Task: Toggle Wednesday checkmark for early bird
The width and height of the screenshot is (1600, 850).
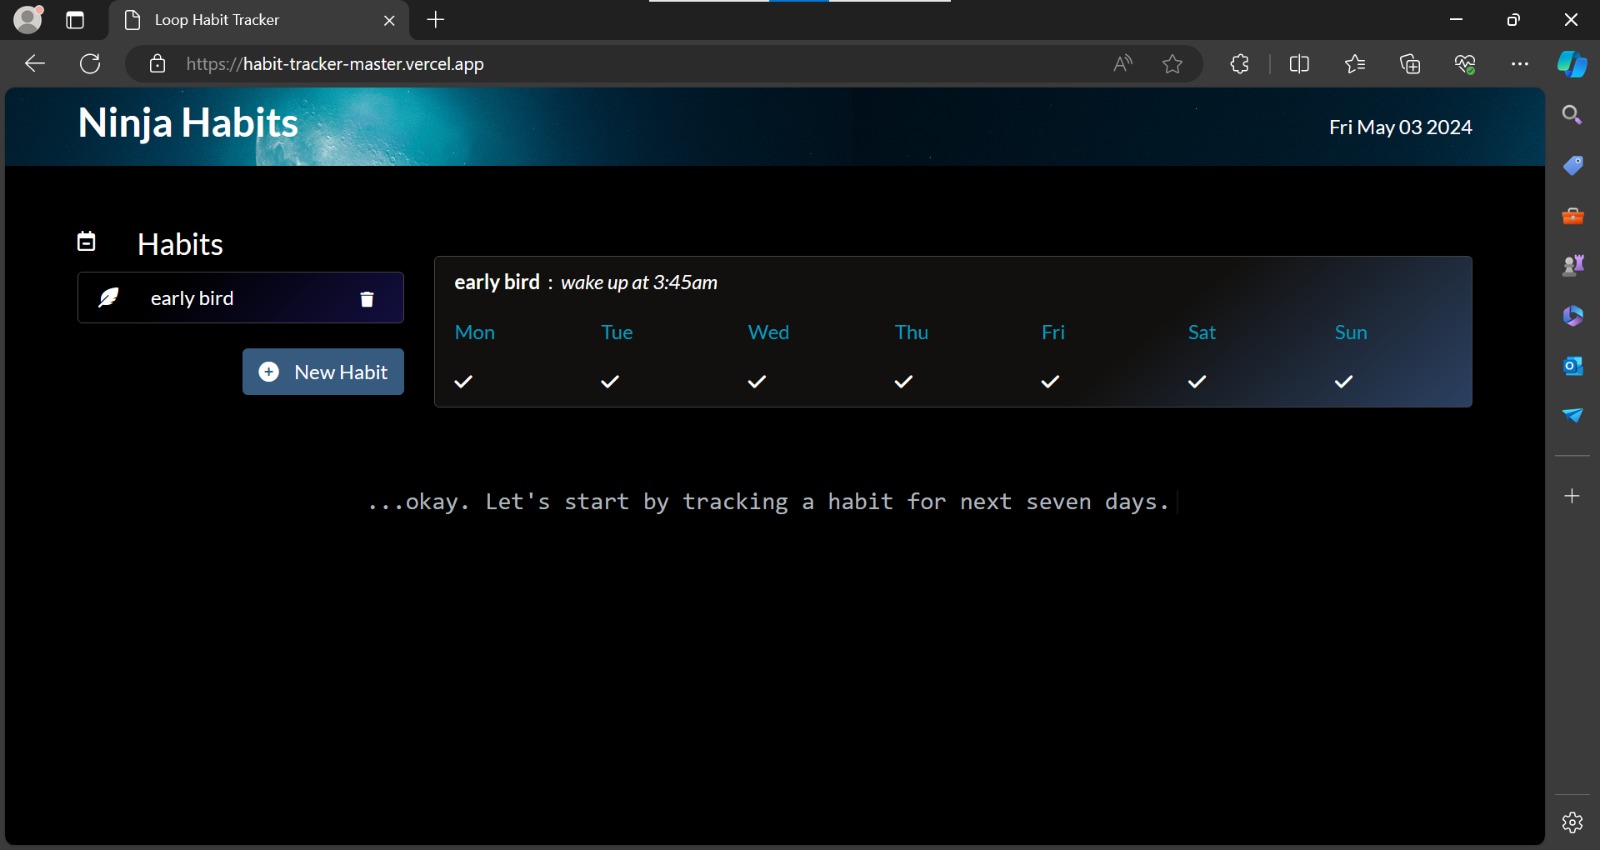Action: tap(757, 381)
